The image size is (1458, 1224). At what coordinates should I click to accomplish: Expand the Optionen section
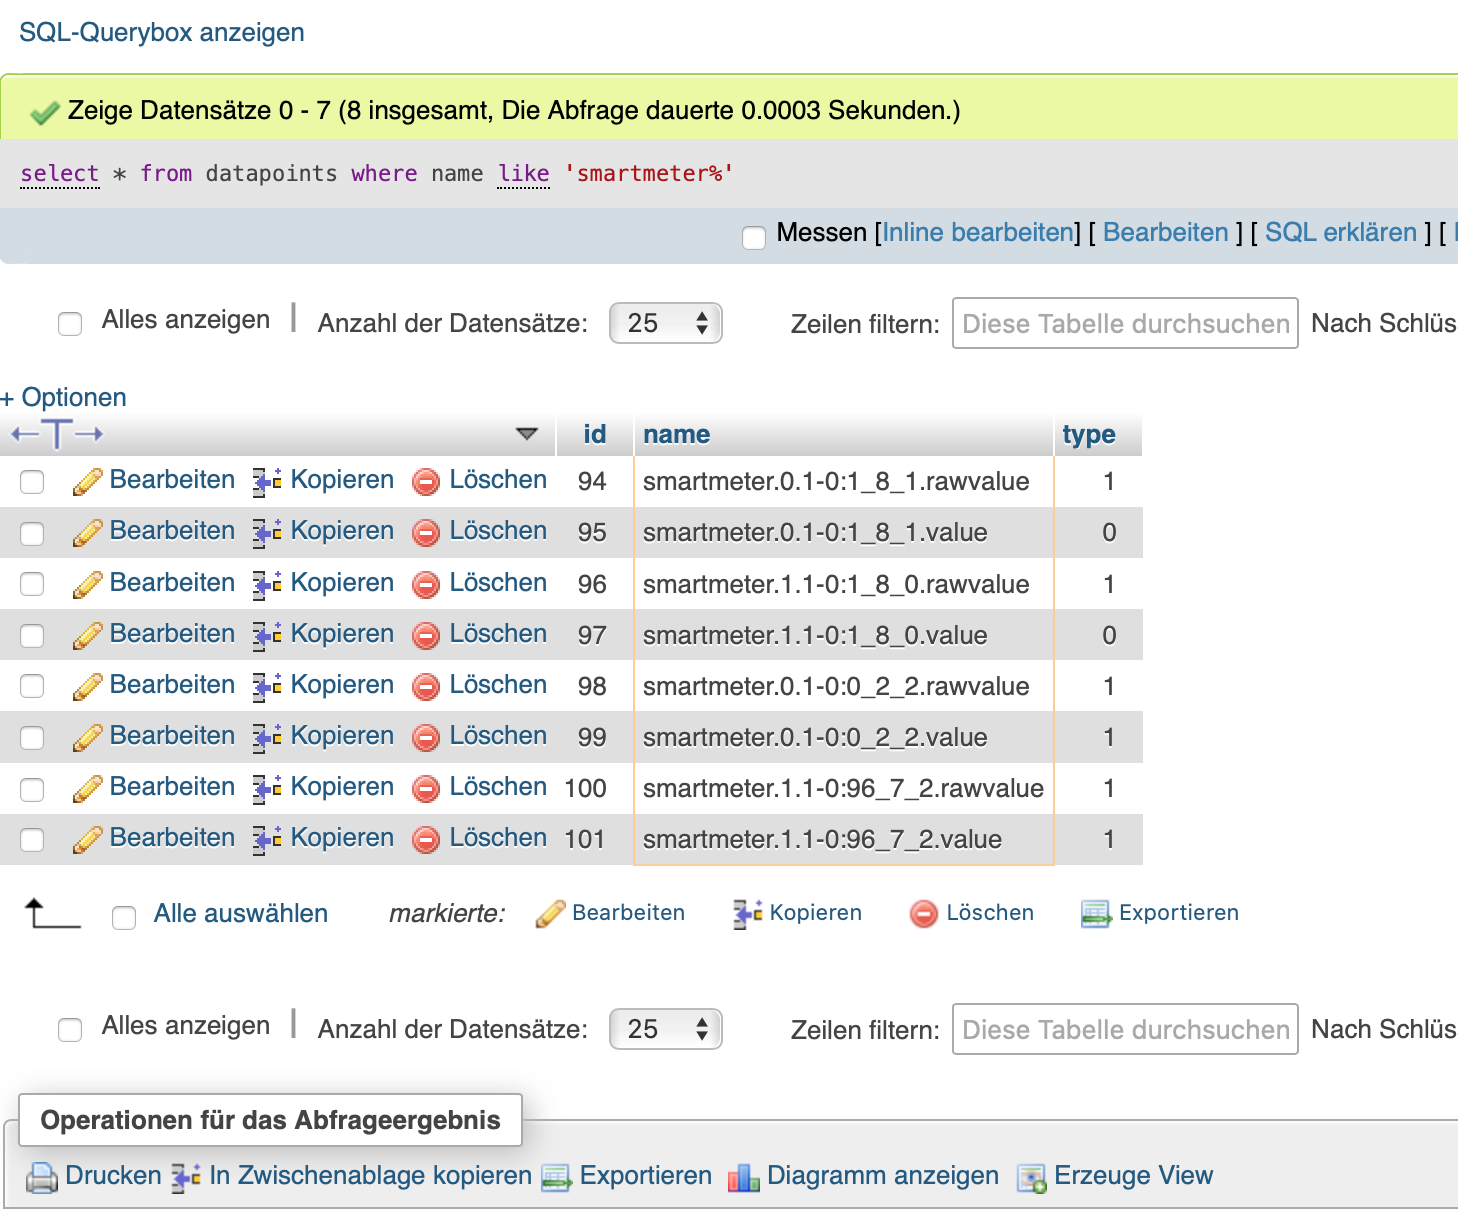(x=64, y=397)
